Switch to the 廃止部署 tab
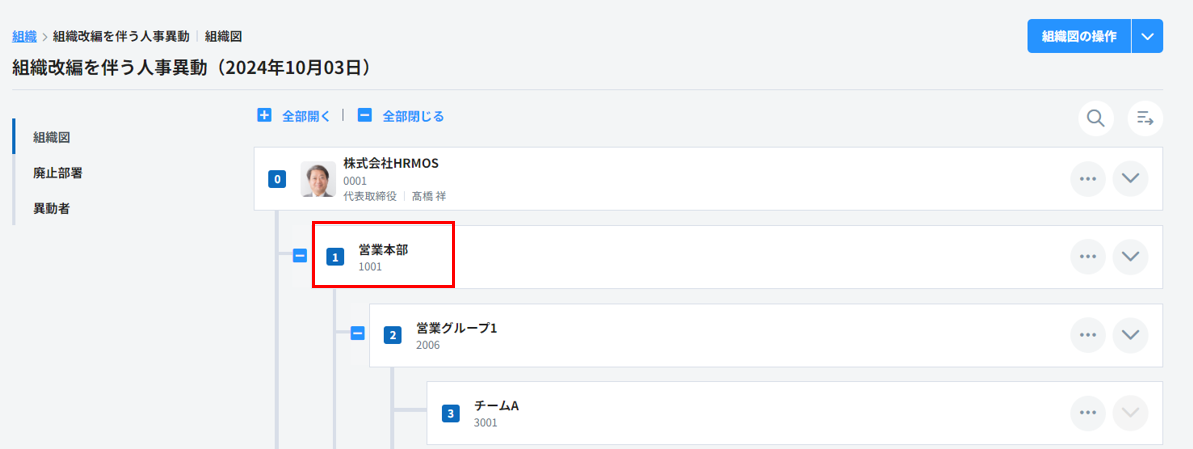Image resolution: width=1193 pixels, height=449 pixels. coord(57,173)
